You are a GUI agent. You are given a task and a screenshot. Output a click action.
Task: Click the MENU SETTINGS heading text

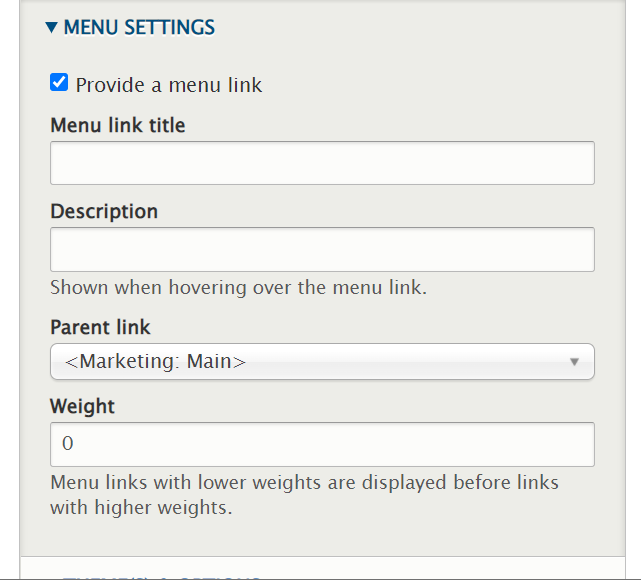tap(139, 28)
